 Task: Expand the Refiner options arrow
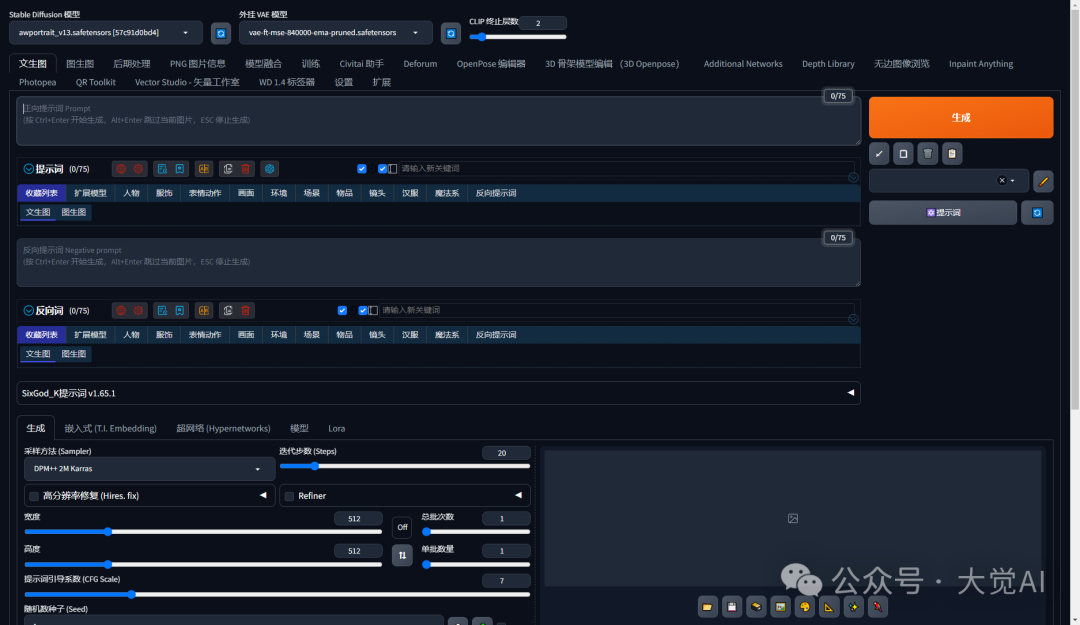coord(518,495)
